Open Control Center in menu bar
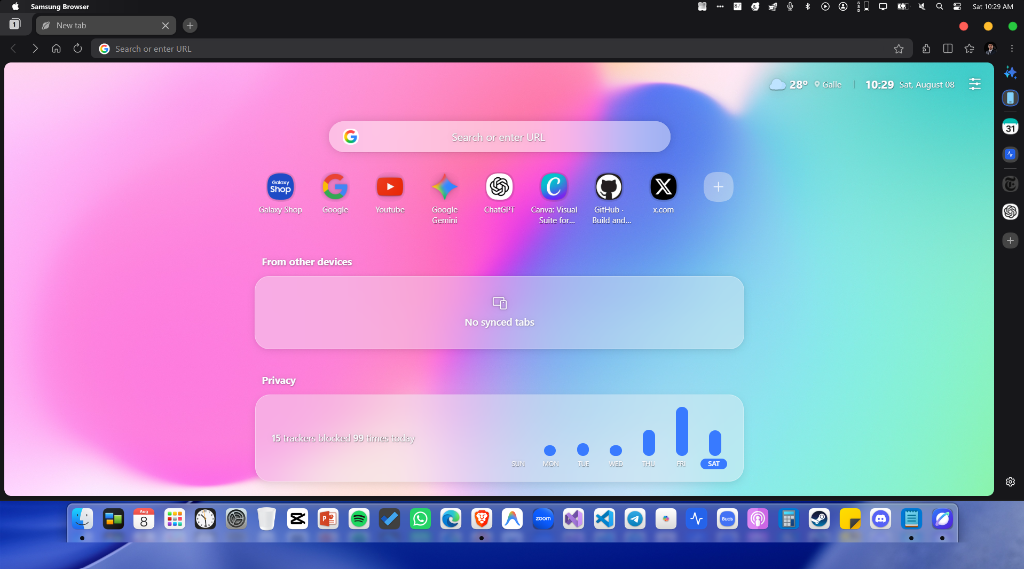 [x=957, y=7]
